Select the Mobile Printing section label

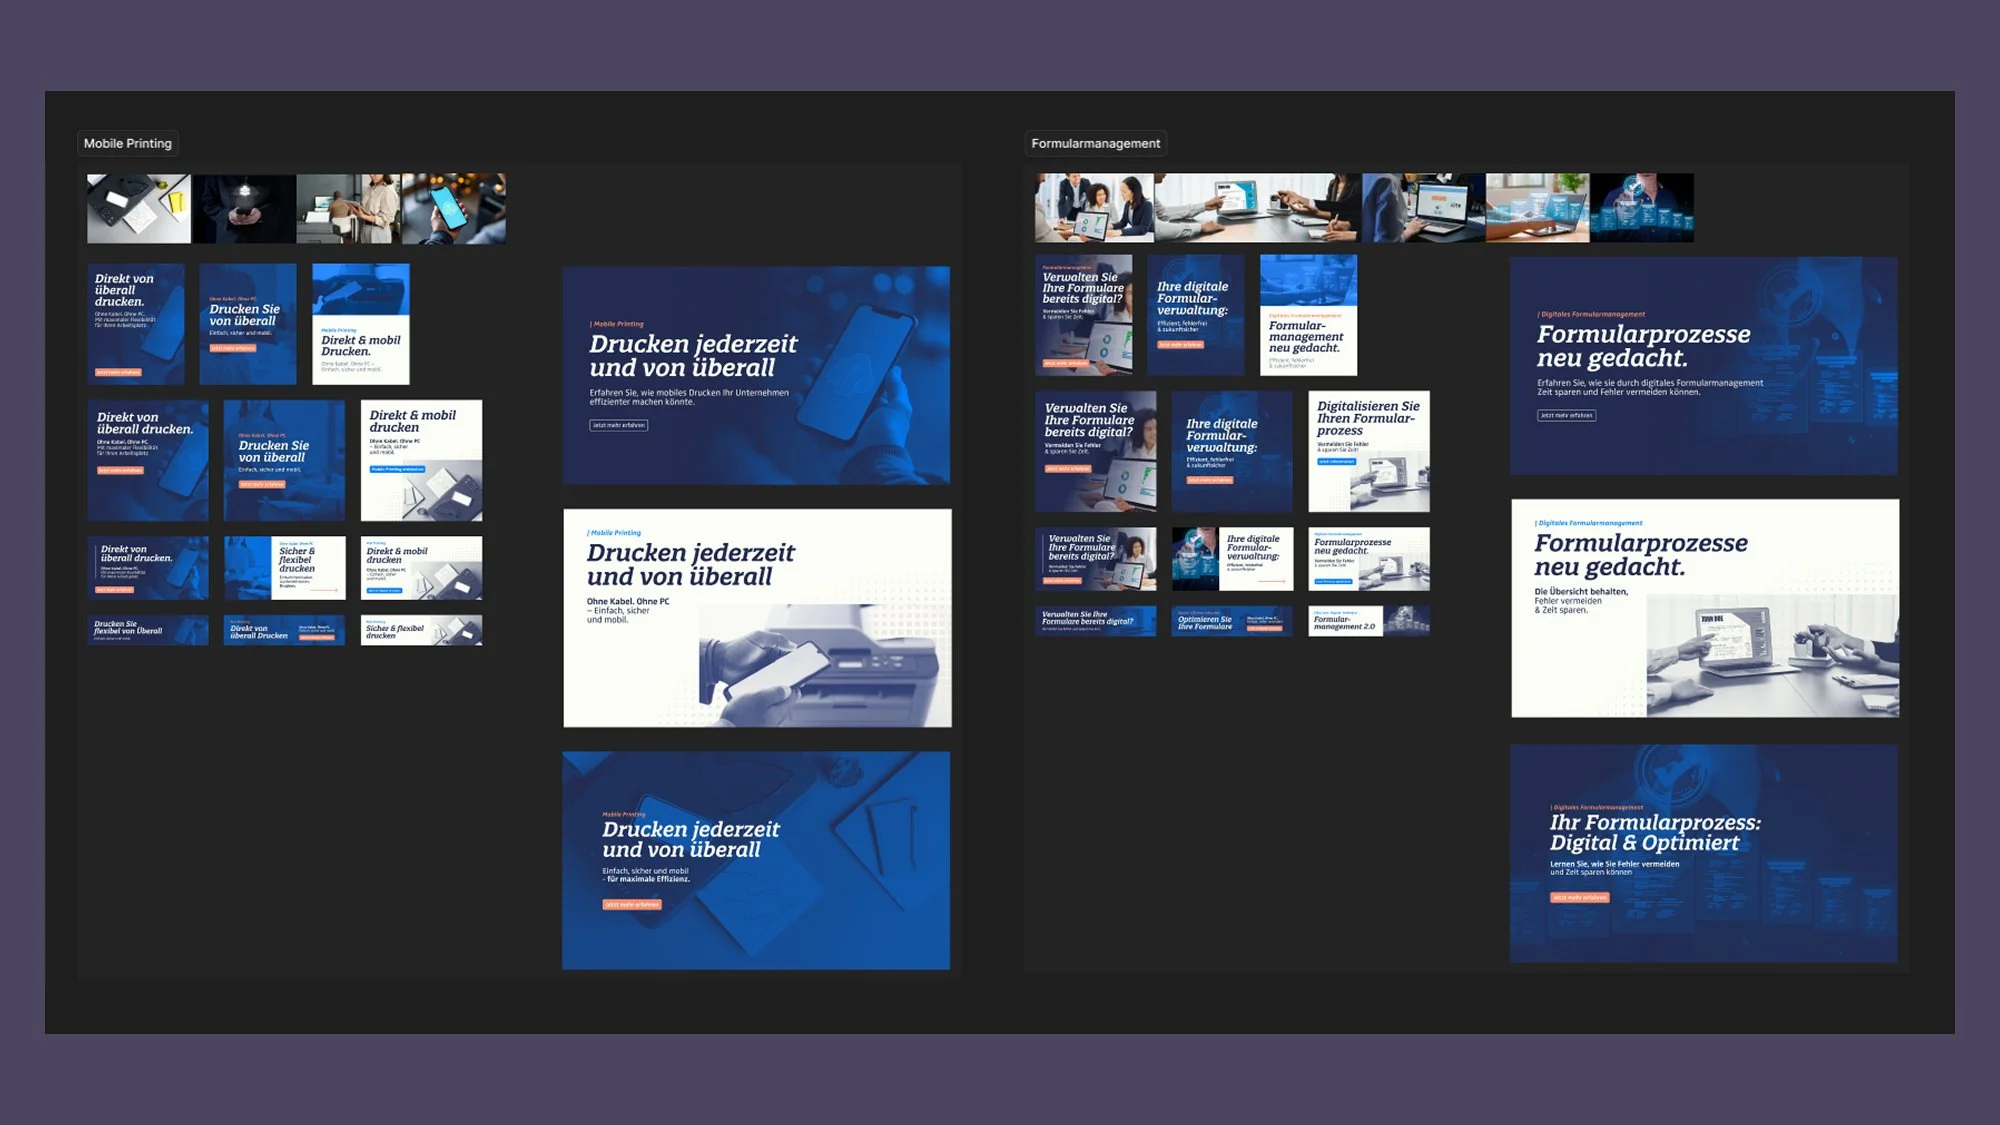point(127,143)
